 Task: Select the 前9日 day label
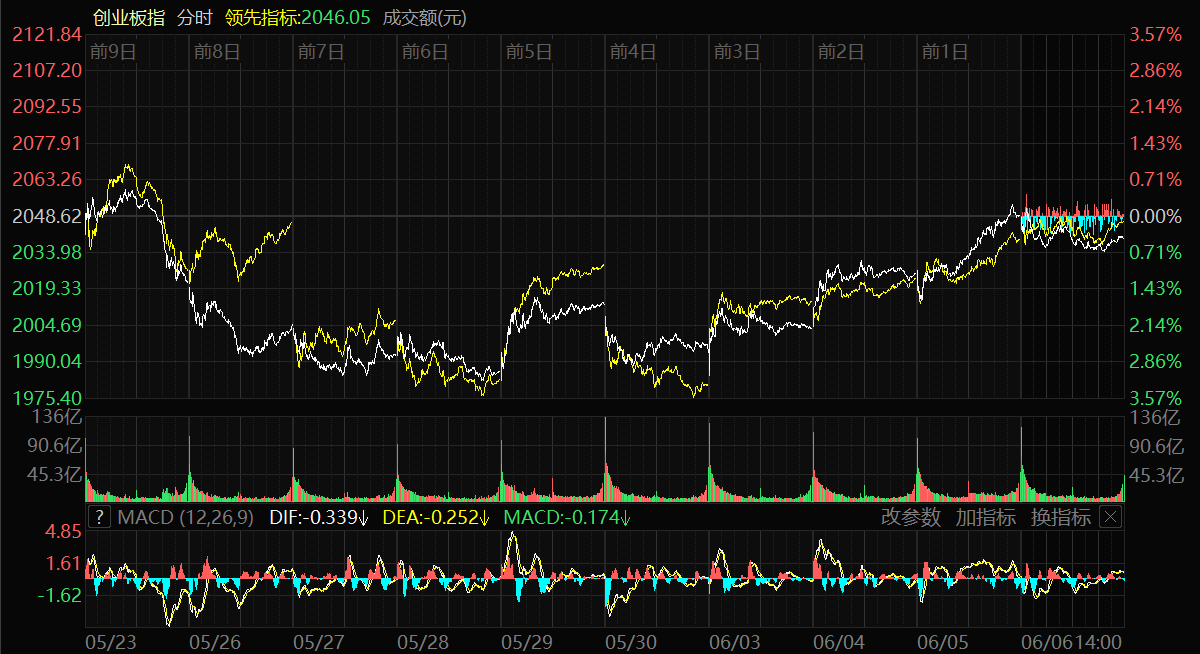[112, 51]
